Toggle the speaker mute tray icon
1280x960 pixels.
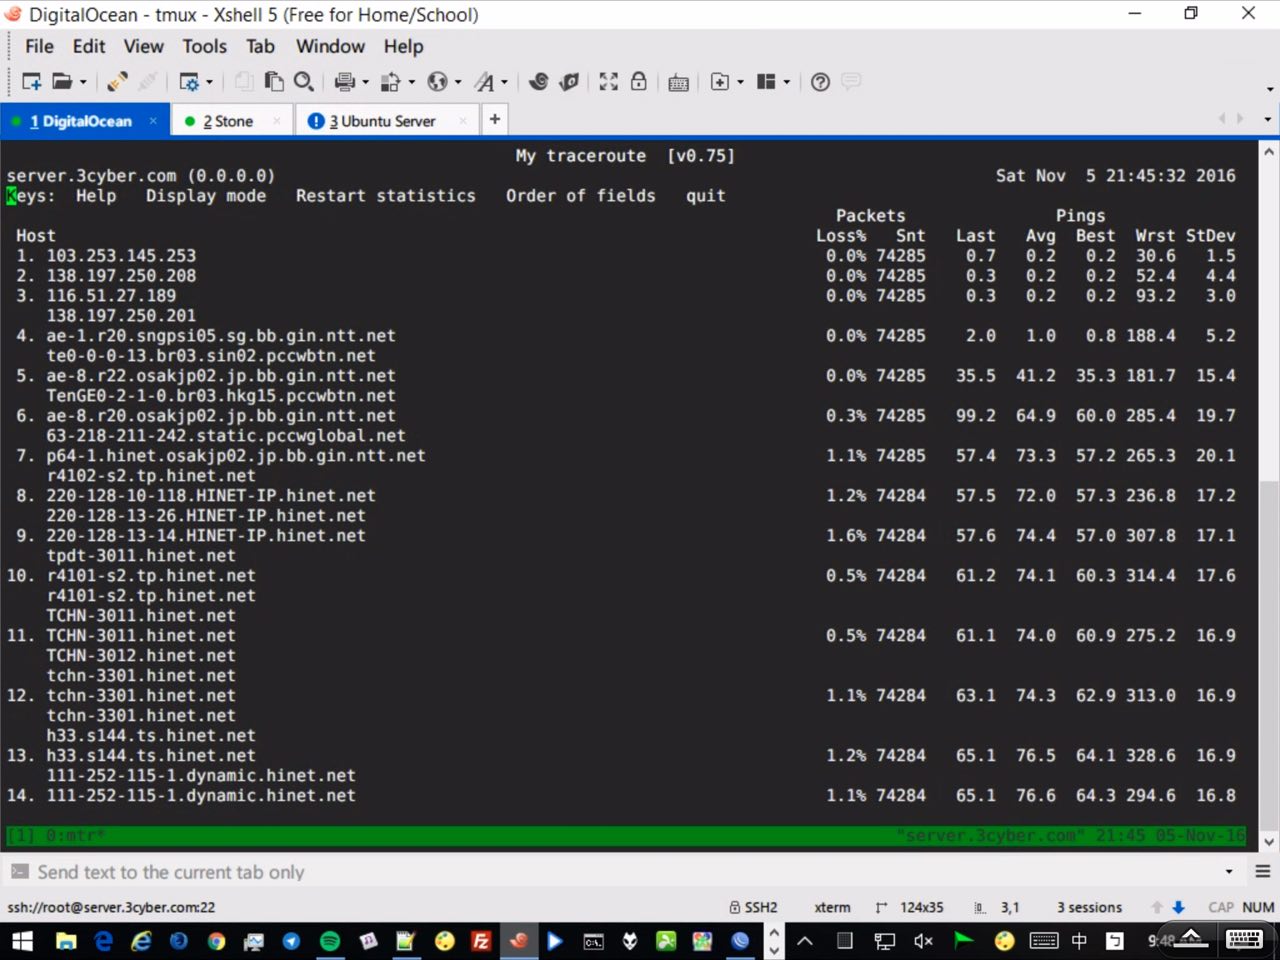923,941
